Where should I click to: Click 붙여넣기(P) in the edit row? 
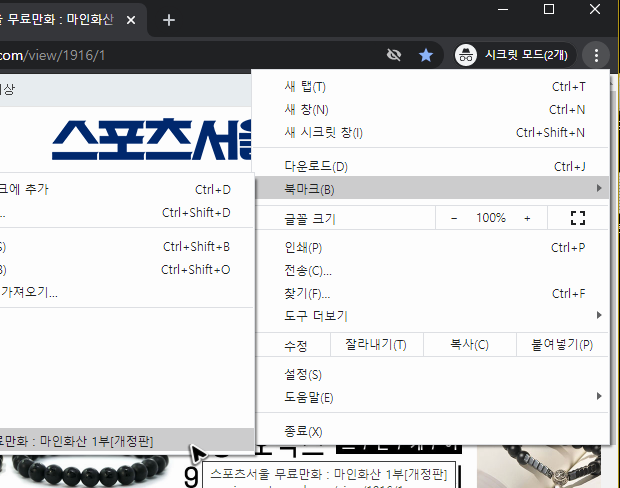[x=562, y=345]
